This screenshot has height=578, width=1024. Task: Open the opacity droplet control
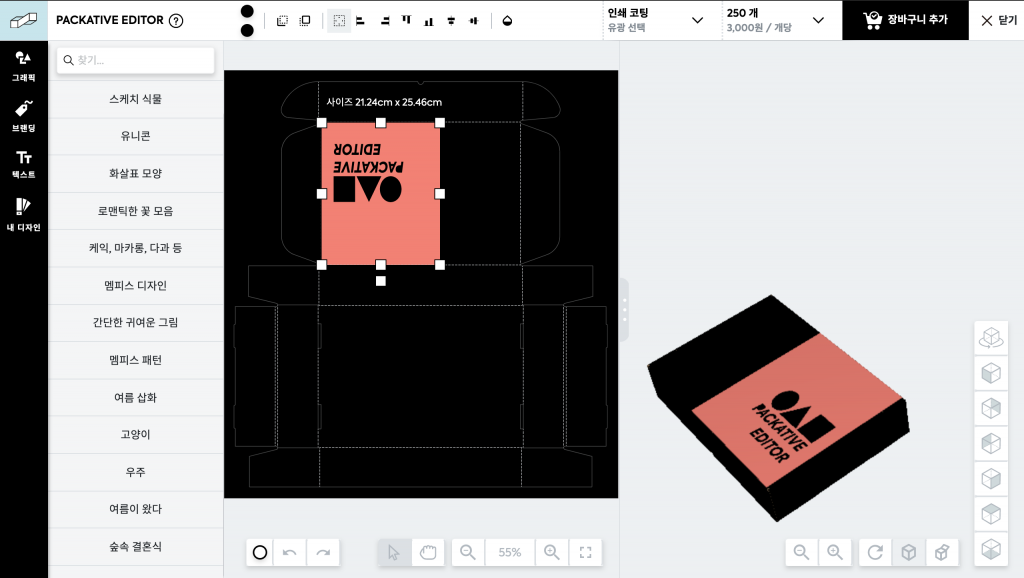tap(507, 21)
